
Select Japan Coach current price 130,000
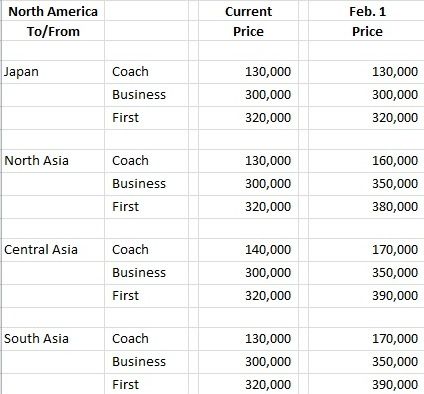248,72
